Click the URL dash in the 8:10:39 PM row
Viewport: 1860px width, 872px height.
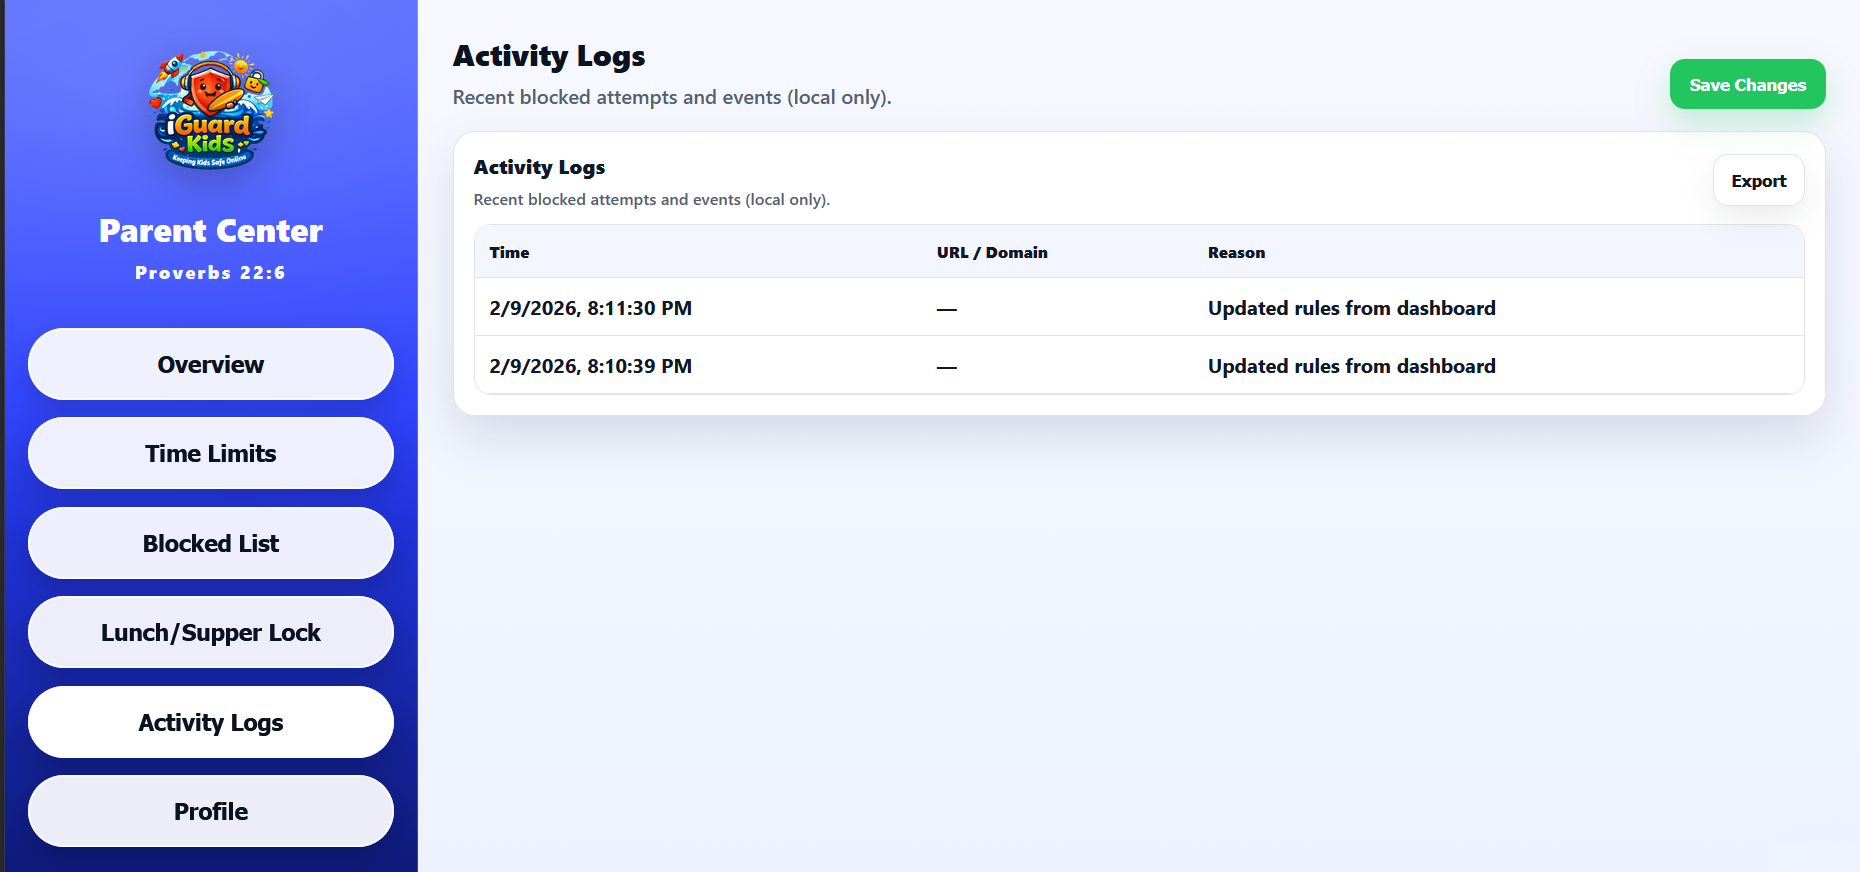pos(946,367)
